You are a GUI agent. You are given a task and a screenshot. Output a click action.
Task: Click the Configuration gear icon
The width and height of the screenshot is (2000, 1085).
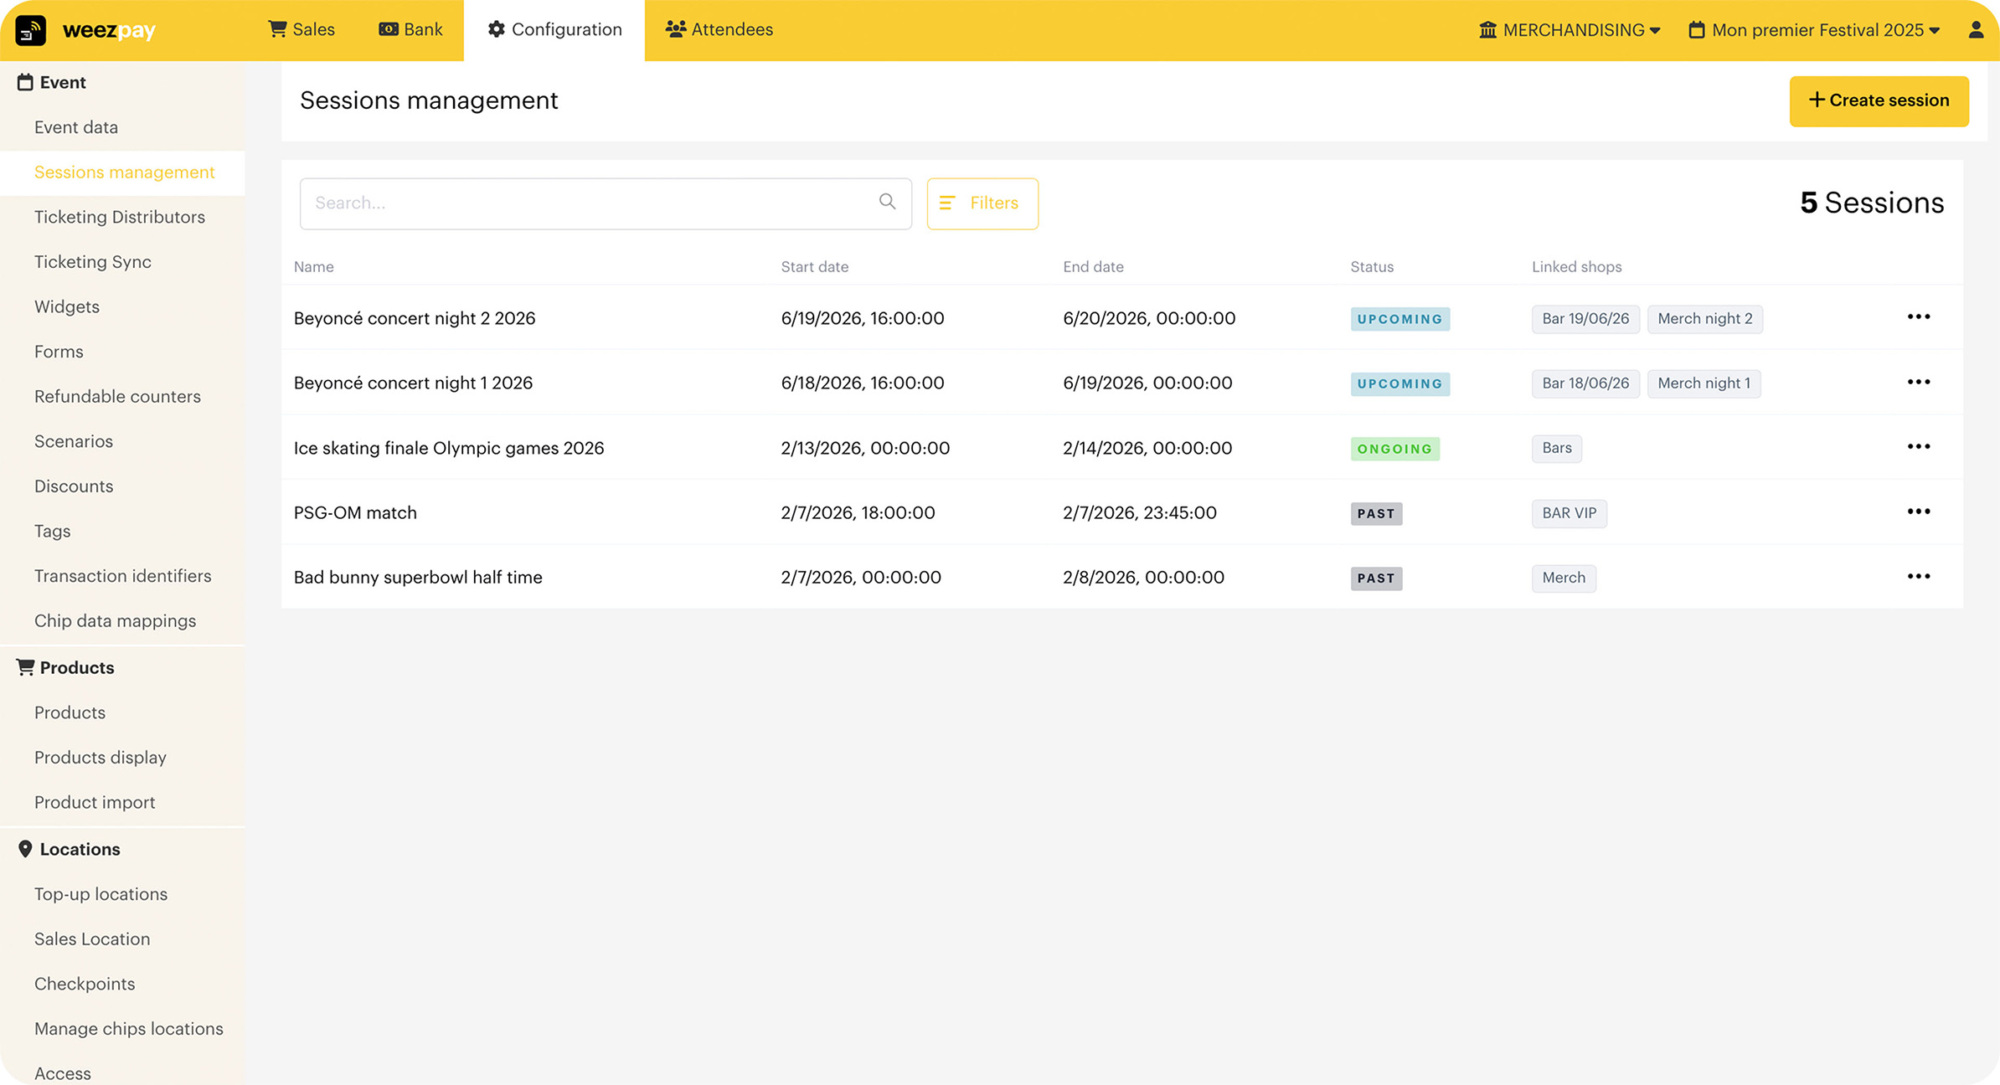[496, 29]
